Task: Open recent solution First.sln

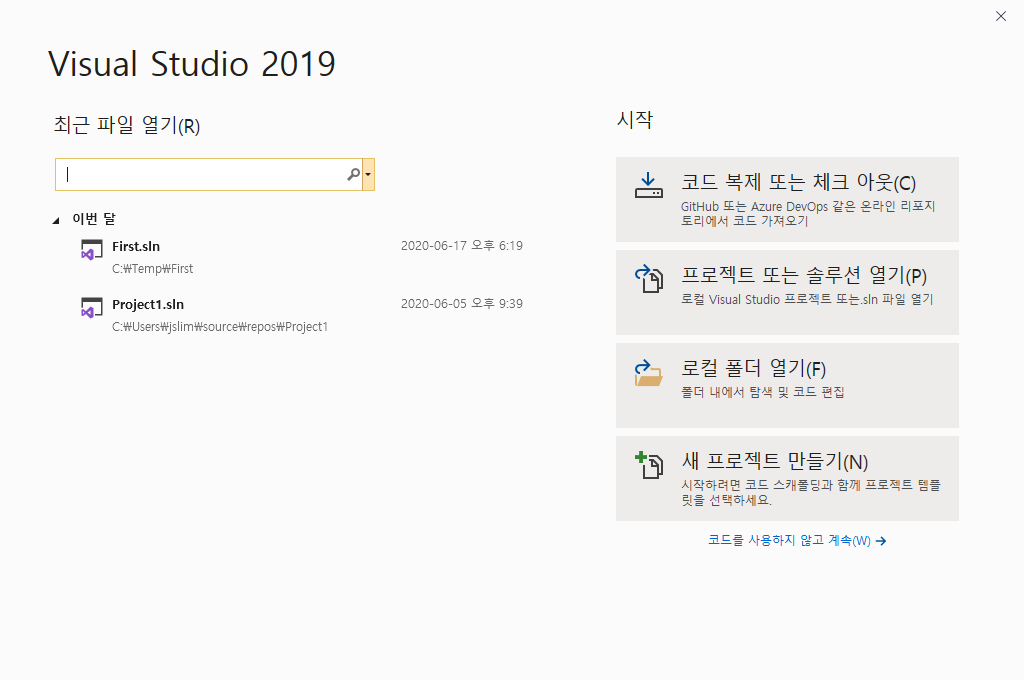Action: point(300,257)
